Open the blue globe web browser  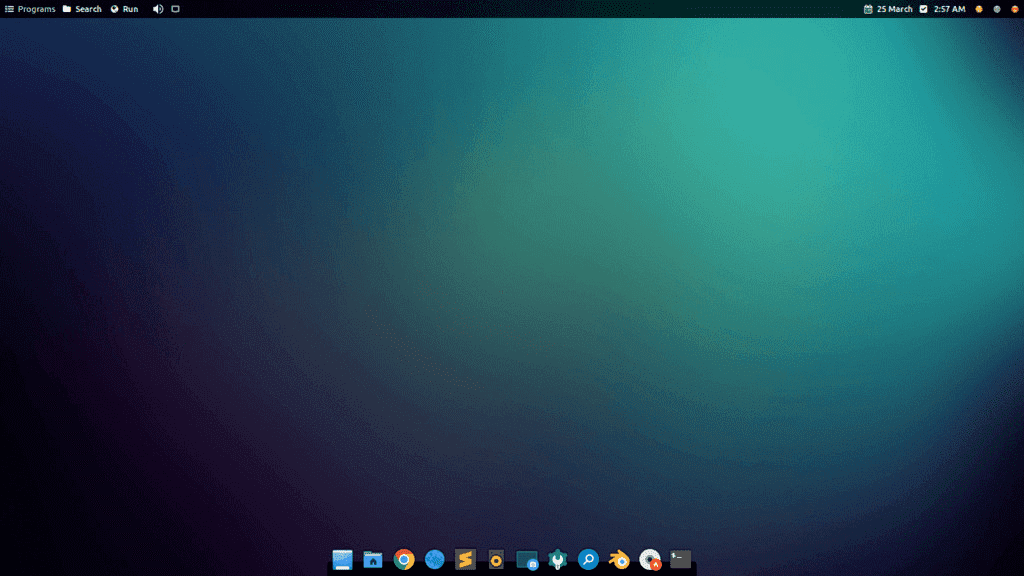tap(434, 560)
